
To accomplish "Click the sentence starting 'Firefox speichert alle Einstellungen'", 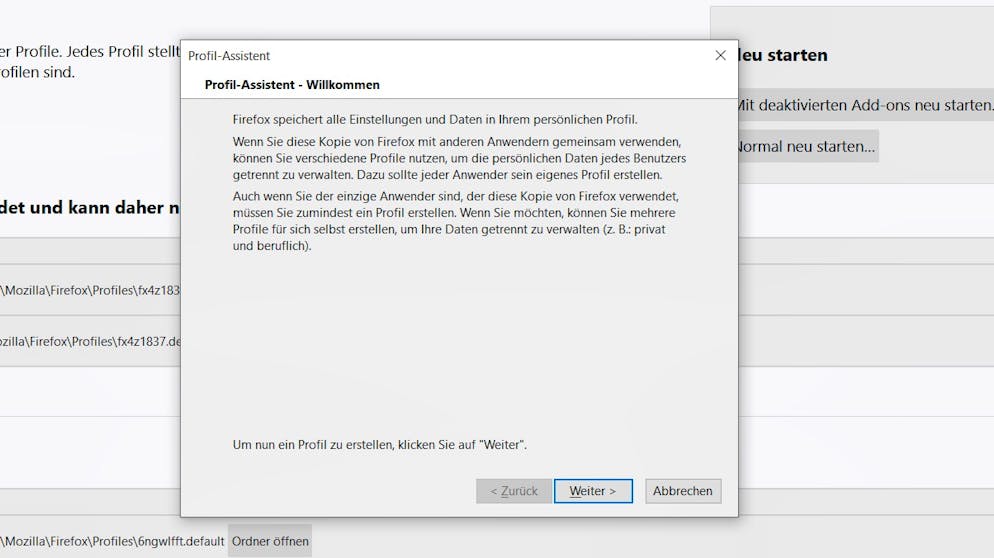I will pyautogui.click(x=435, y=119).
